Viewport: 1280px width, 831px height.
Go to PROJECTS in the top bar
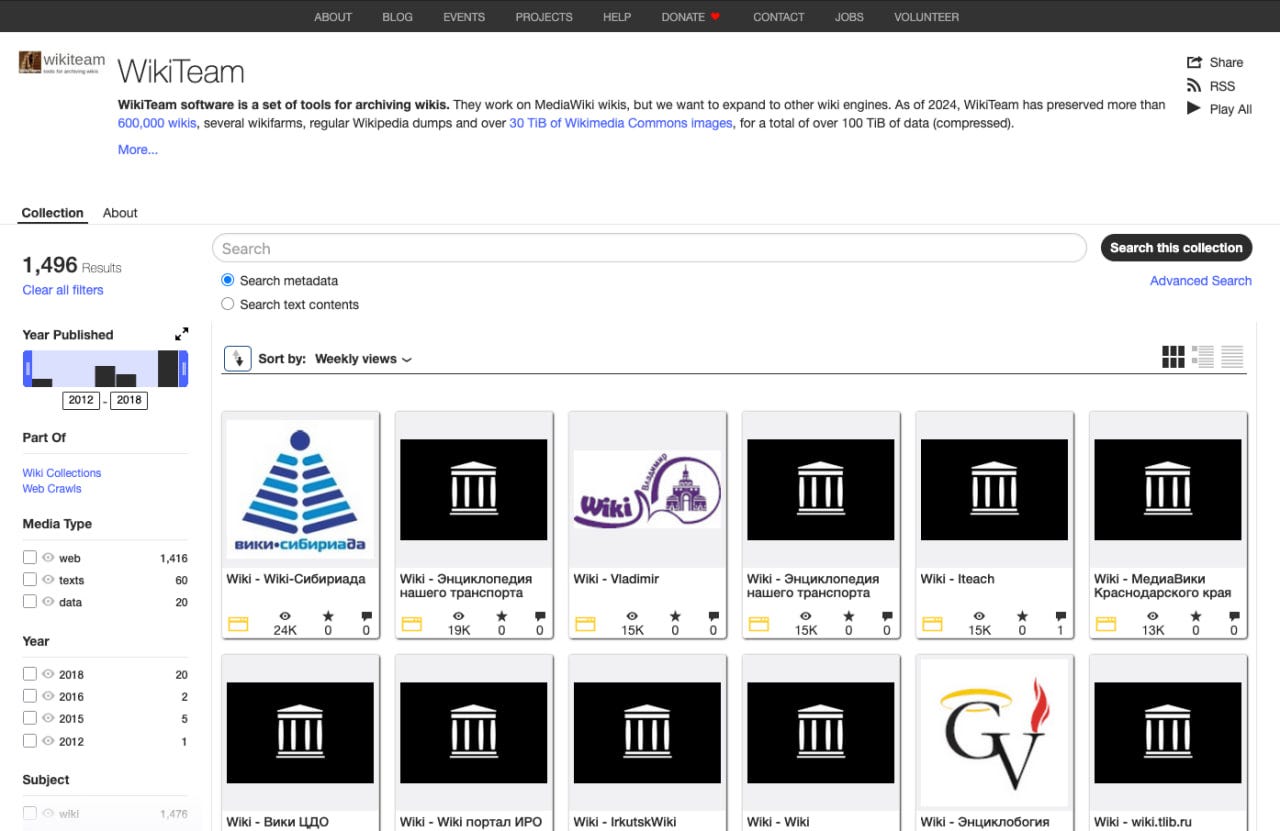pyautogui.click(x=544, y=17)
